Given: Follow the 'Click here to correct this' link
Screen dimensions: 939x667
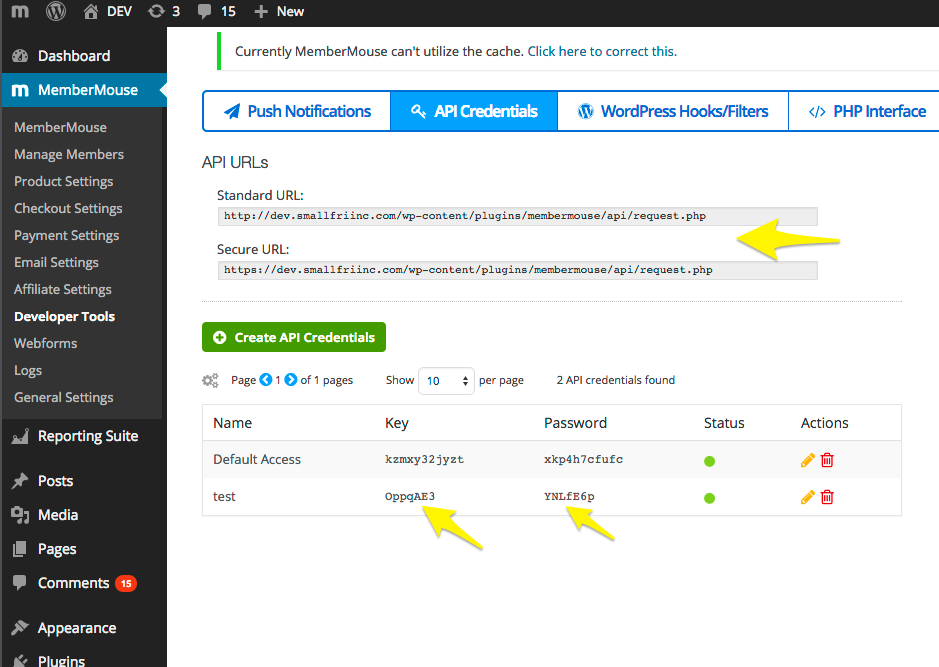Looking at the screenshot, I should pyautogui.click(x=602, y=51).
